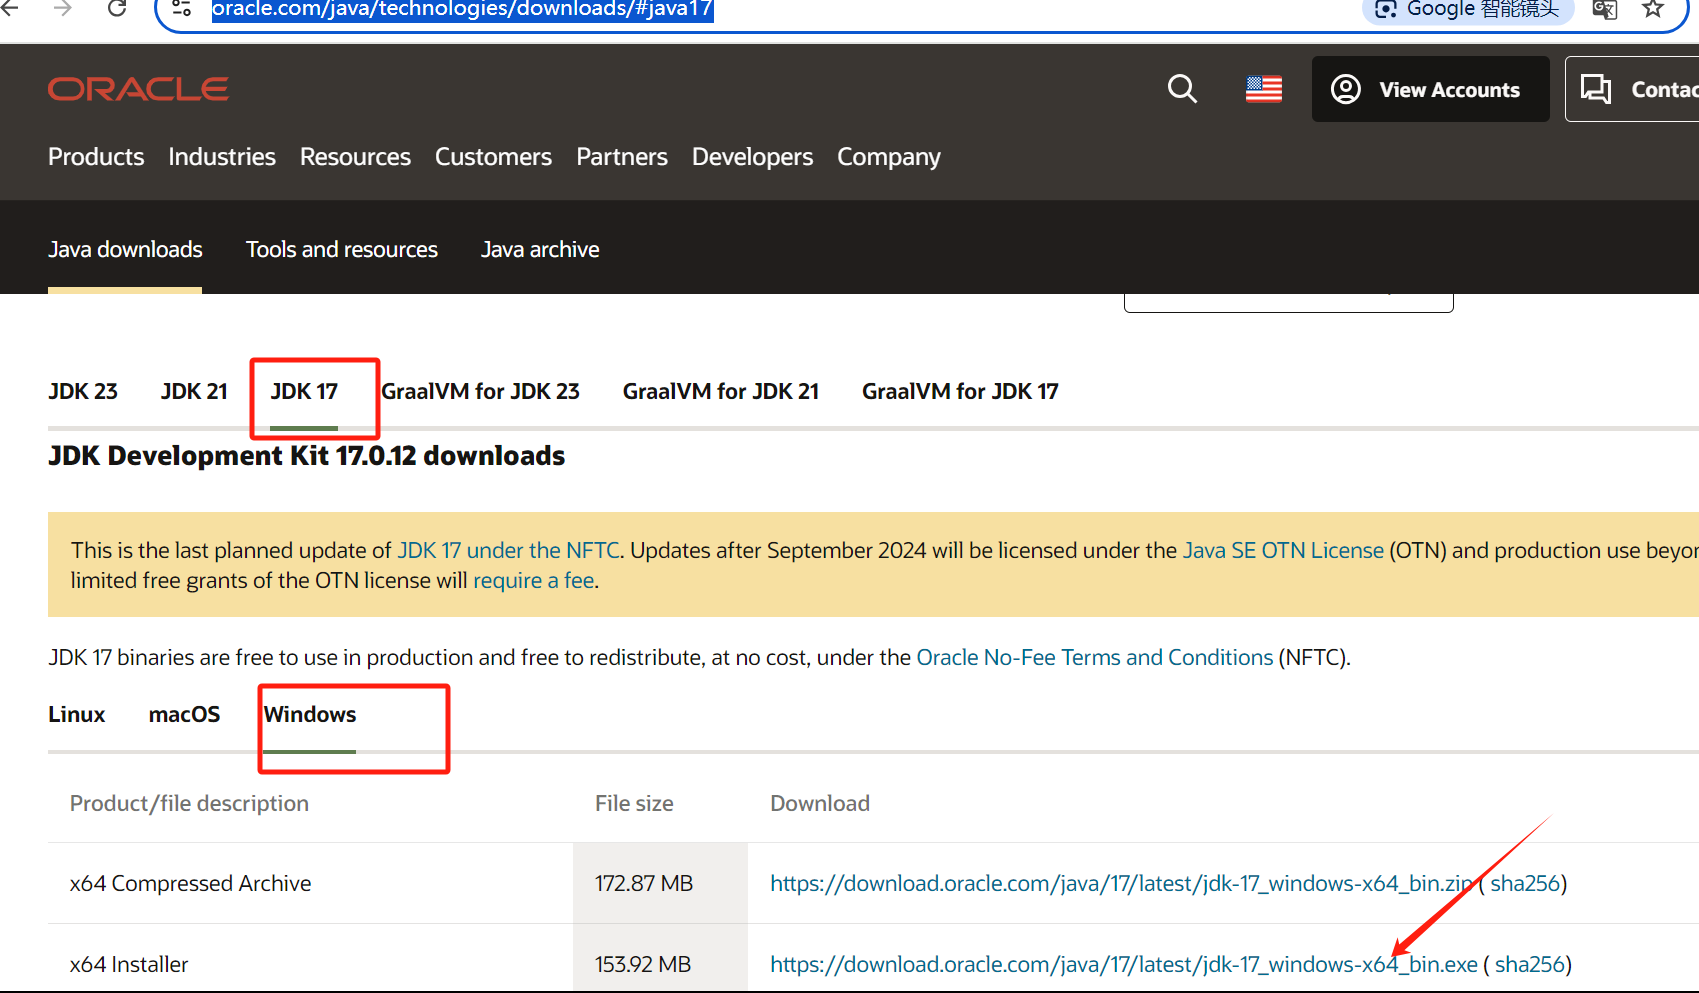Screen dimensions: 1699x993
Task: Select the JDK 23 tab
Action: 82,391
